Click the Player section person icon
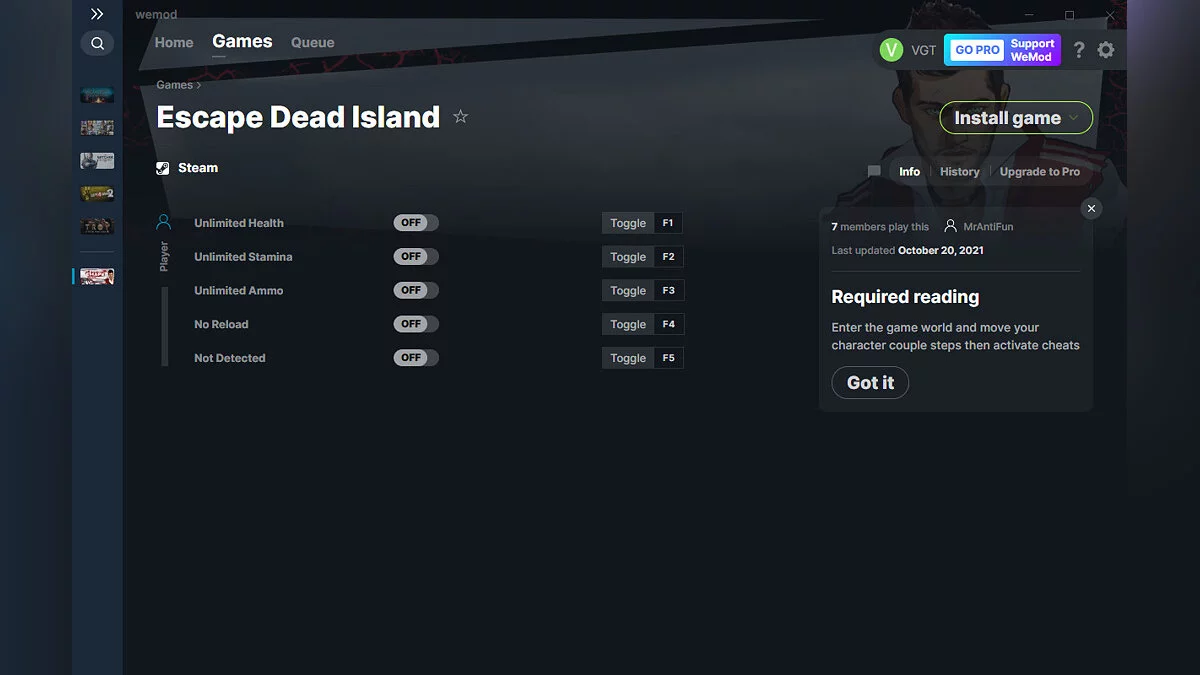 tap(163, 221)
